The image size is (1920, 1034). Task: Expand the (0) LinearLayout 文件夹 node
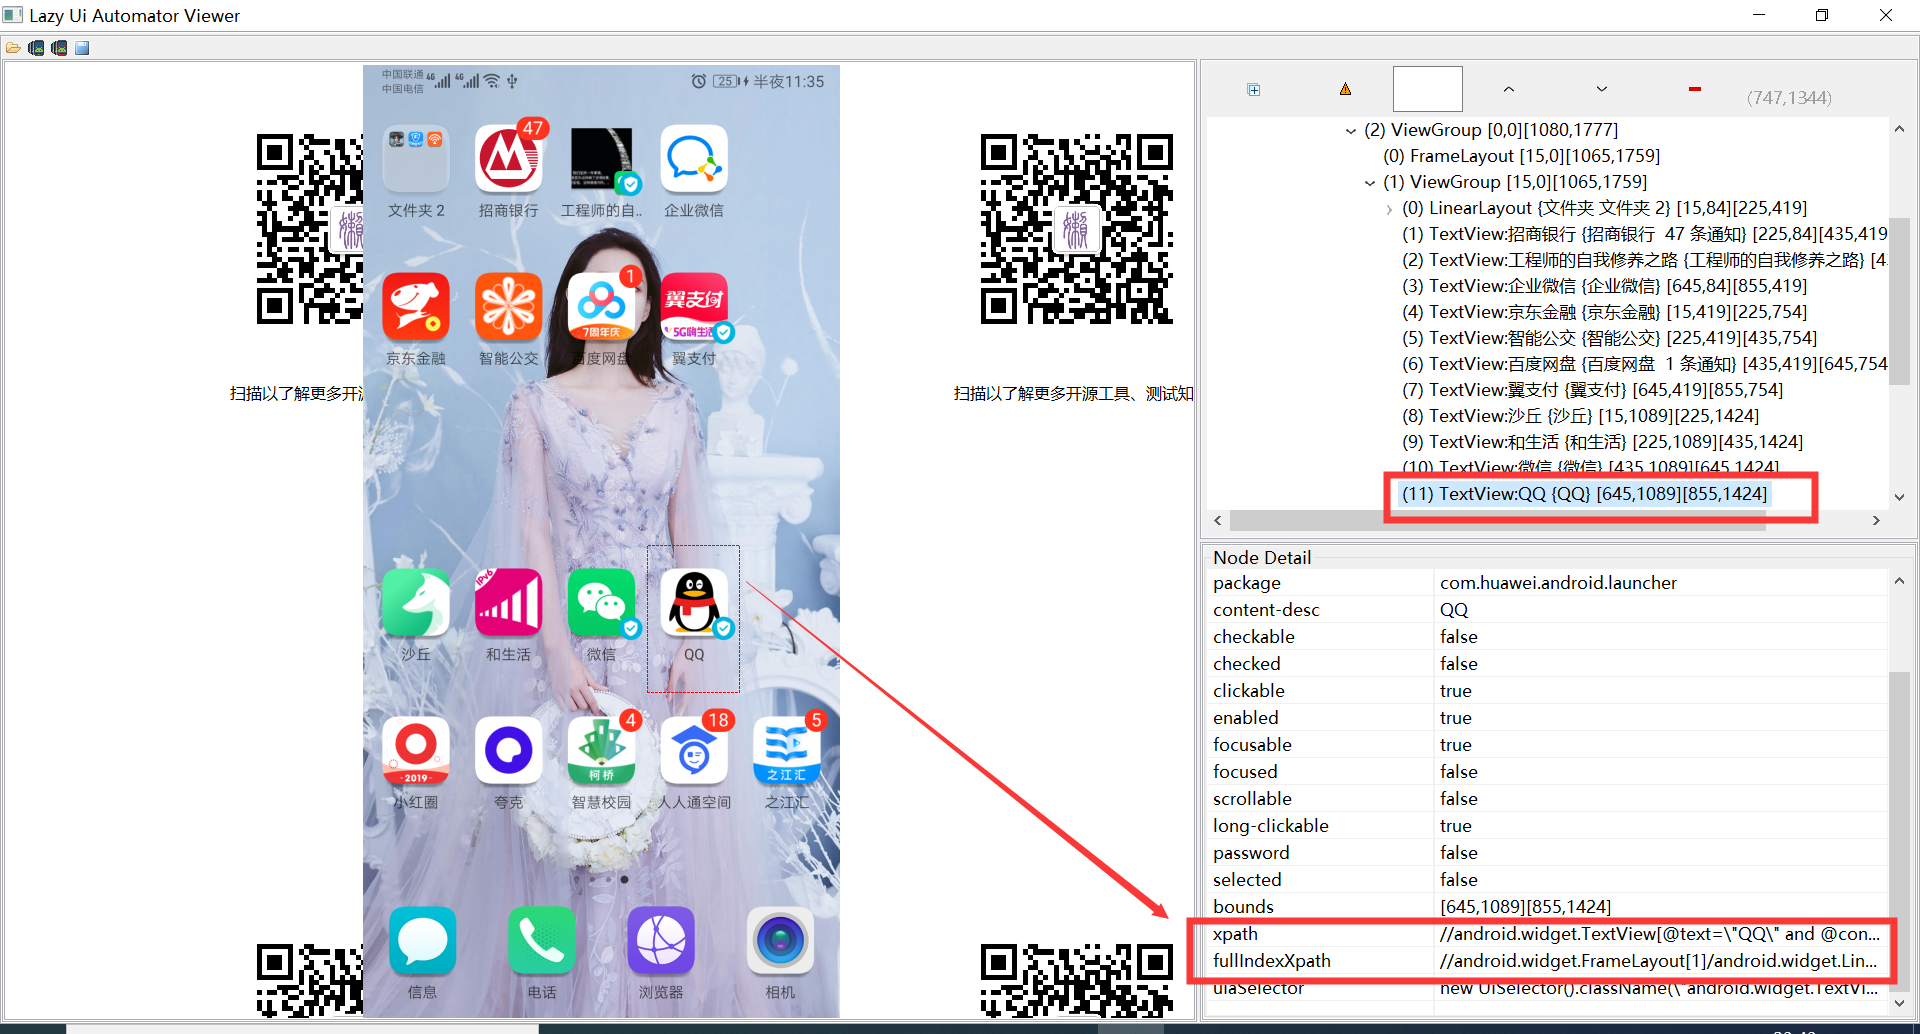1388,209
